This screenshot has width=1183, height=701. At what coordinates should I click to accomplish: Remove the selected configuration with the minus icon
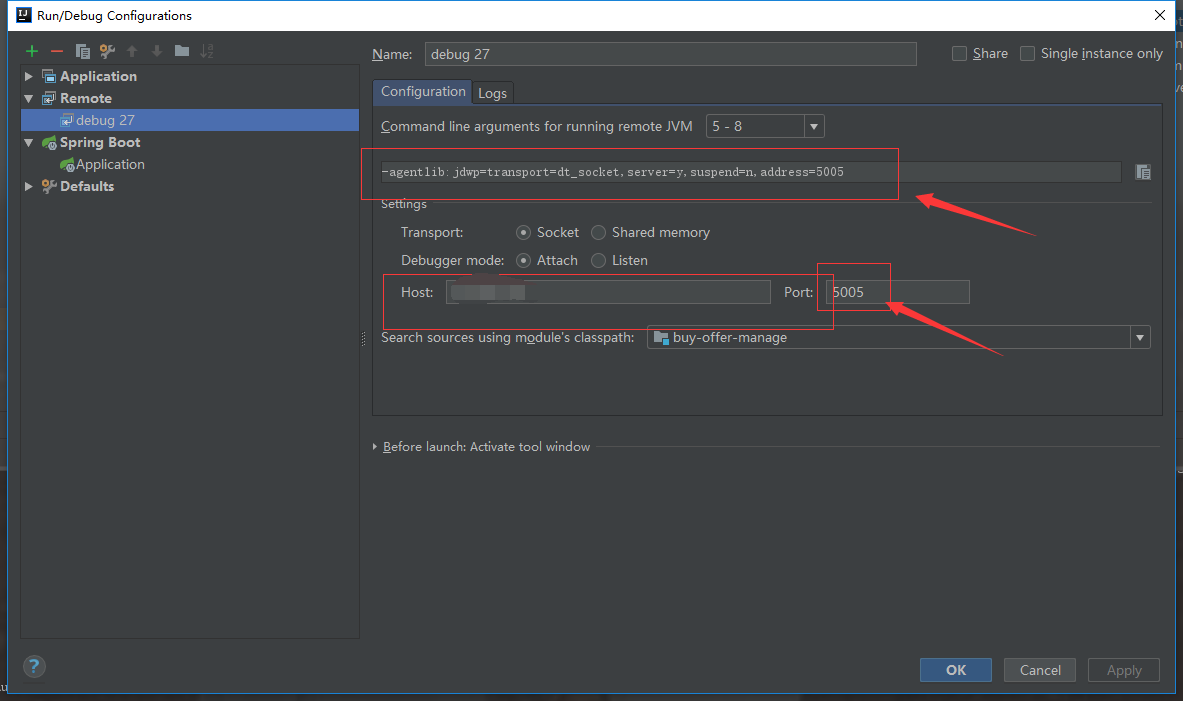tap(57, 51)
